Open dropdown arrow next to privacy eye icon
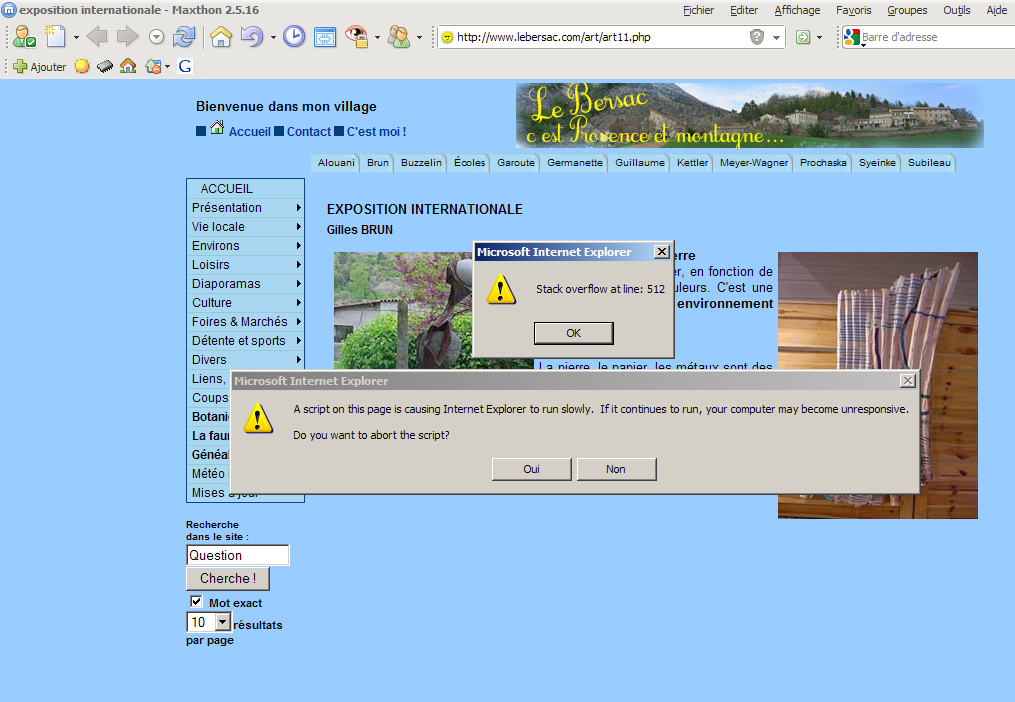Viewport: 1015px width, 702px height. (377, 38)
